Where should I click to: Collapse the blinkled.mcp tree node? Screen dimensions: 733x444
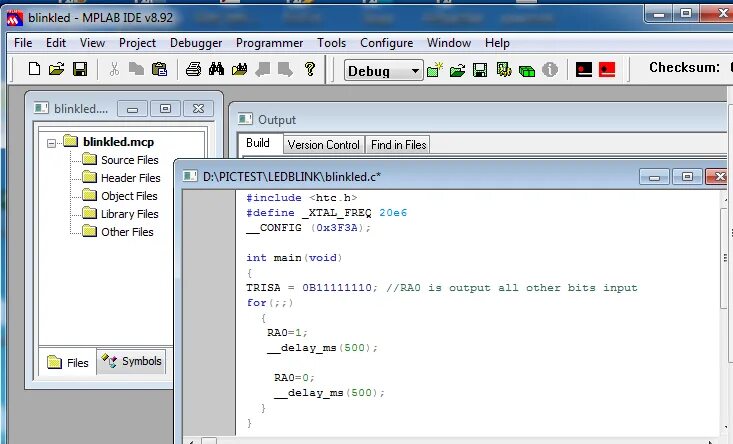pos(51,143)
